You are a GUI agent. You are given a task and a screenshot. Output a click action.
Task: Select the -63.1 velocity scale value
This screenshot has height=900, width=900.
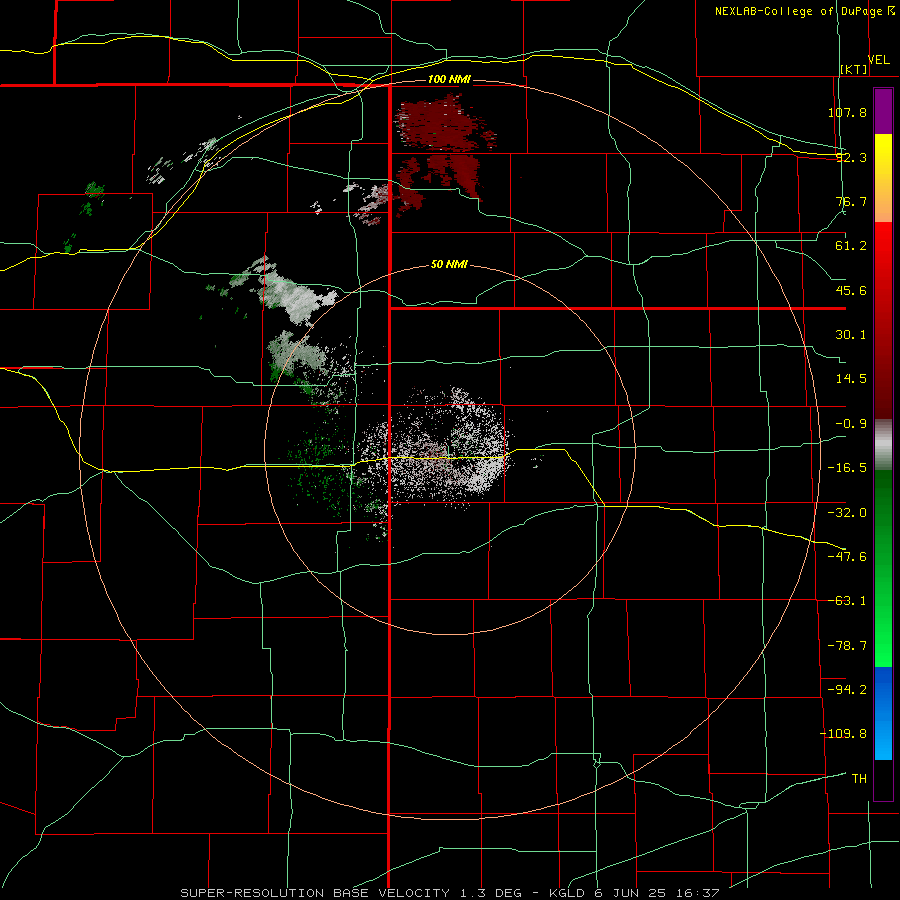point(847,601)
